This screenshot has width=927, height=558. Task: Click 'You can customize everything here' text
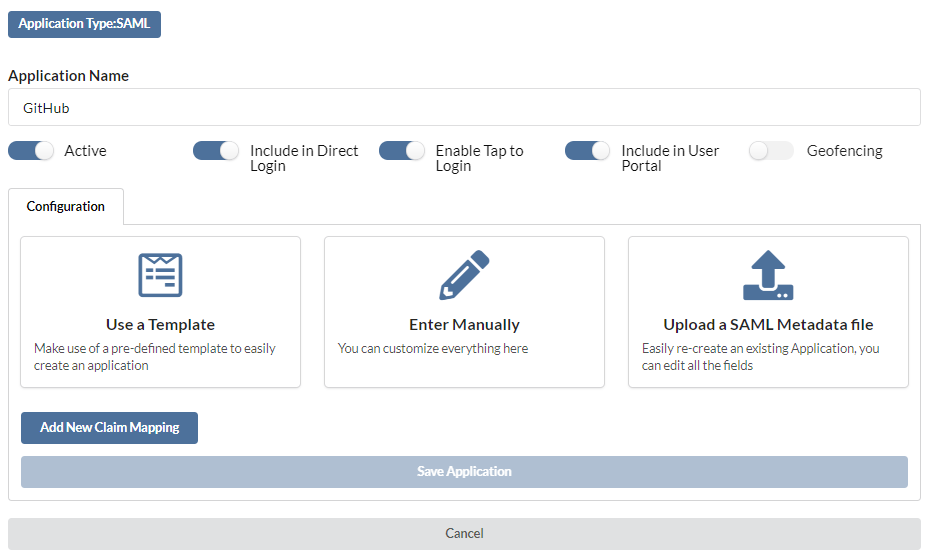(x=433, y=349)
